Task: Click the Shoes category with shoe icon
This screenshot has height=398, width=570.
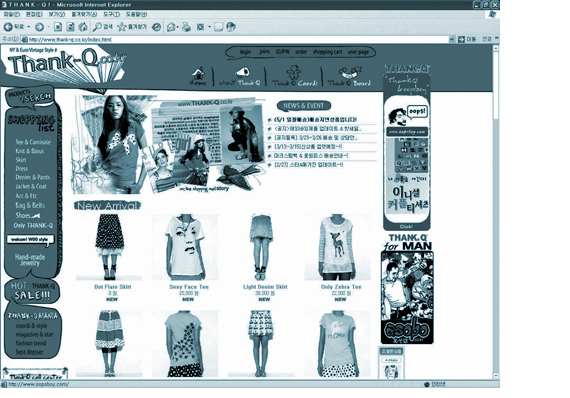Action: (28, 215)
